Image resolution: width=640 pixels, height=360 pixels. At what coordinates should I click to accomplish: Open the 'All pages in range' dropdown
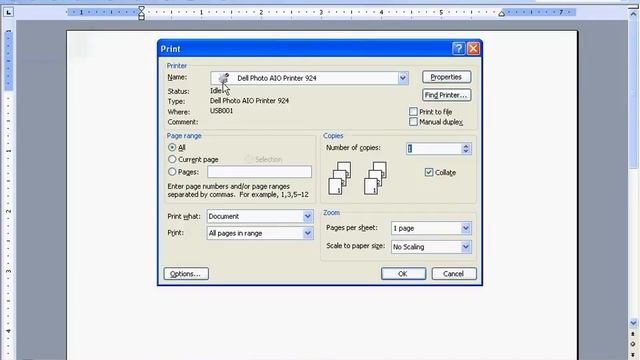[308, 233]
